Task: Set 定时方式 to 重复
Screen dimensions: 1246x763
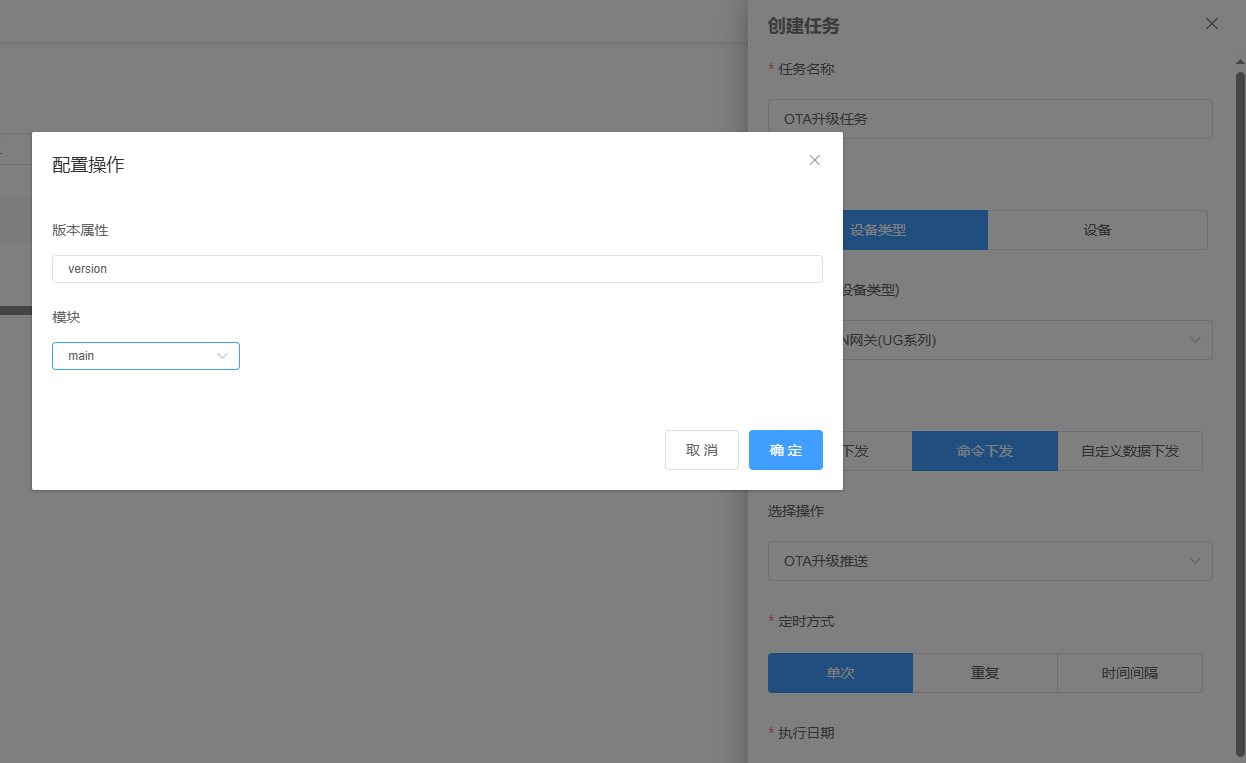Action: tap(985, 673)
